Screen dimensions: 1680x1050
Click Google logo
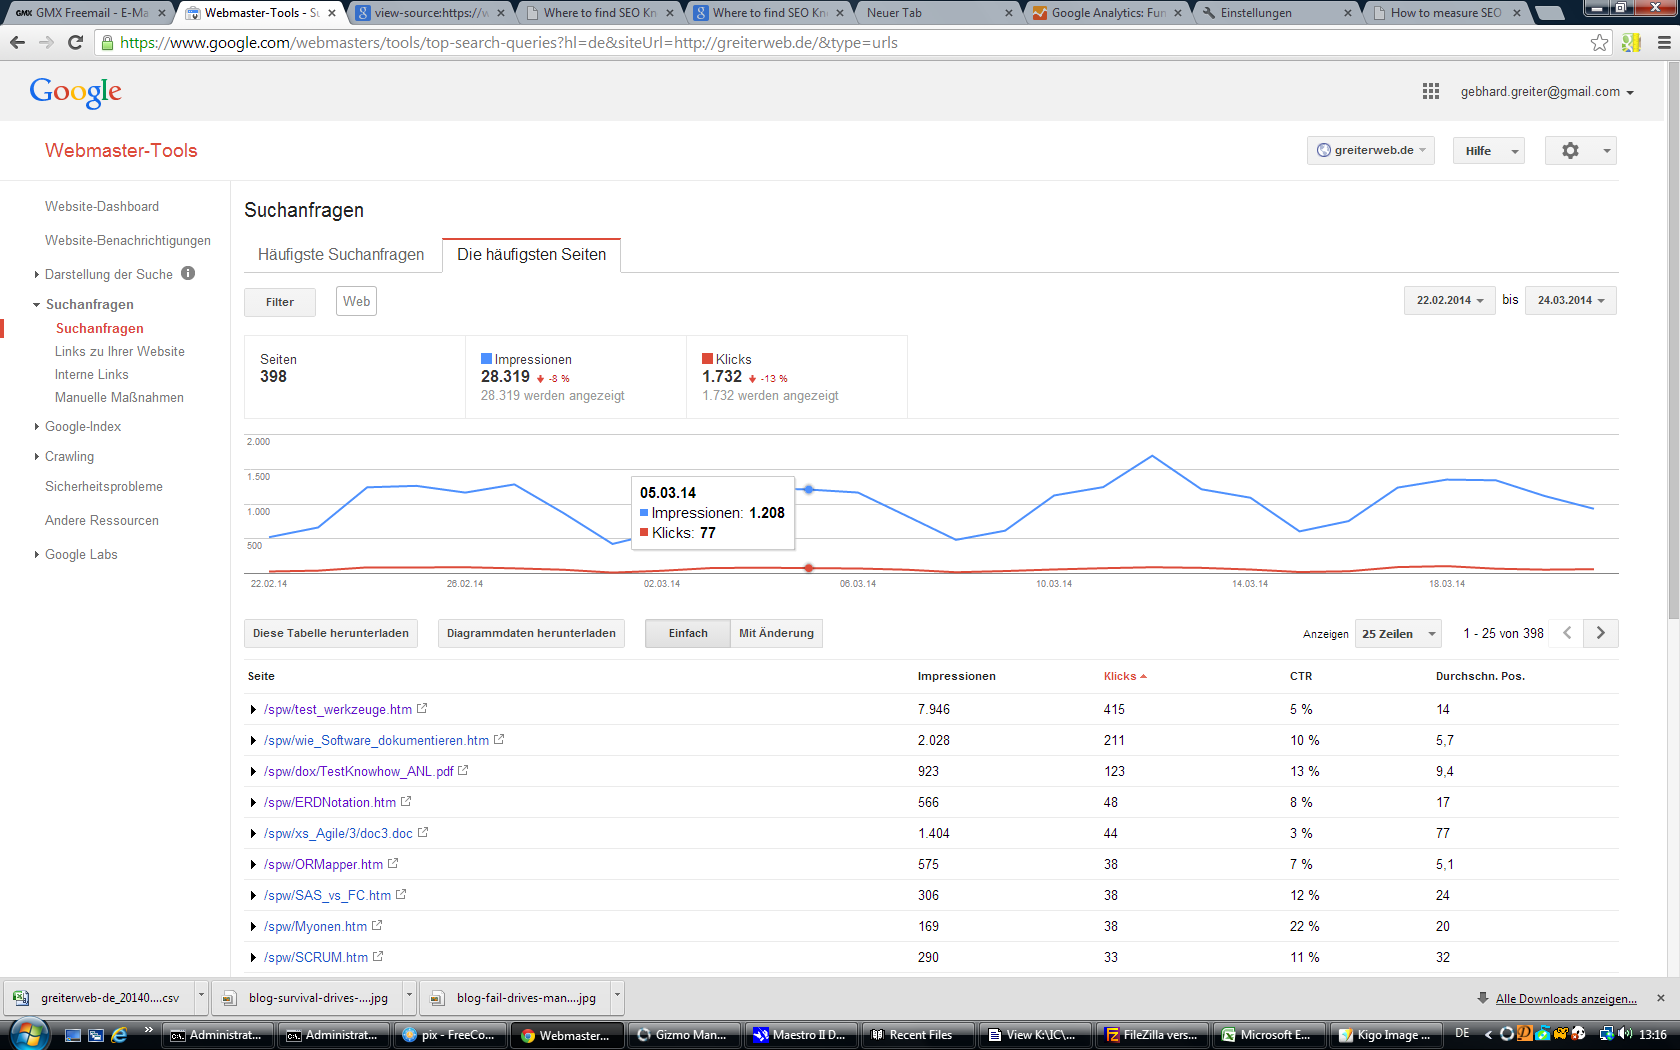(76, 92)
